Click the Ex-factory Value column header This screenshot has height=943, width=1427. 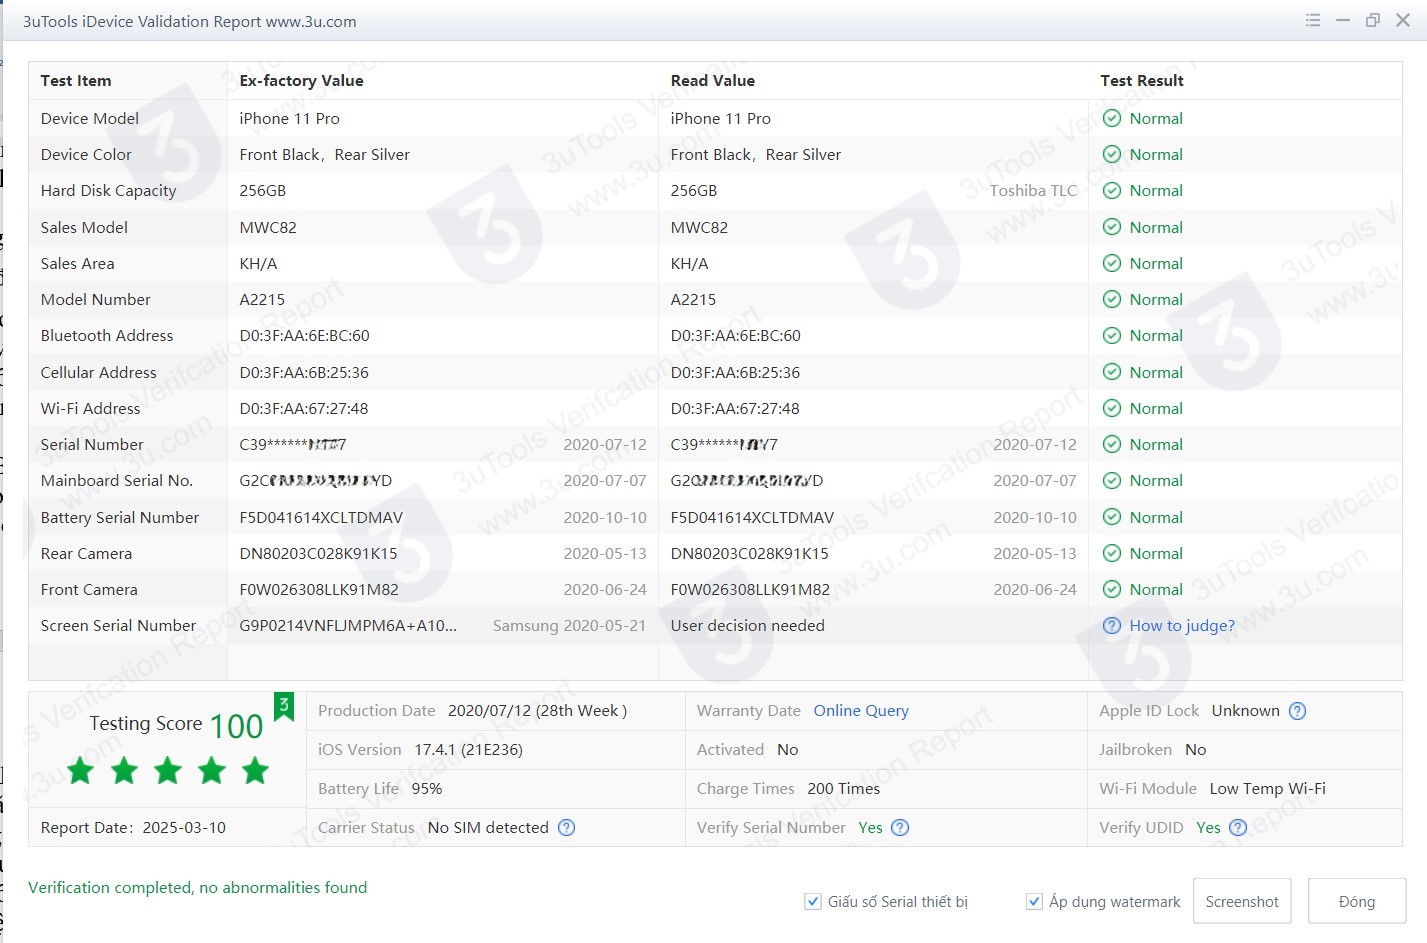pyautogui.click(x=301, y=81)
